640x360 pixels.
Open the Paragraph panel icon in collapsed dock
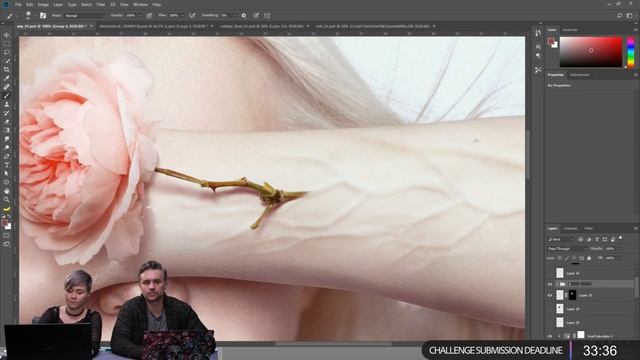pos(538,56)
